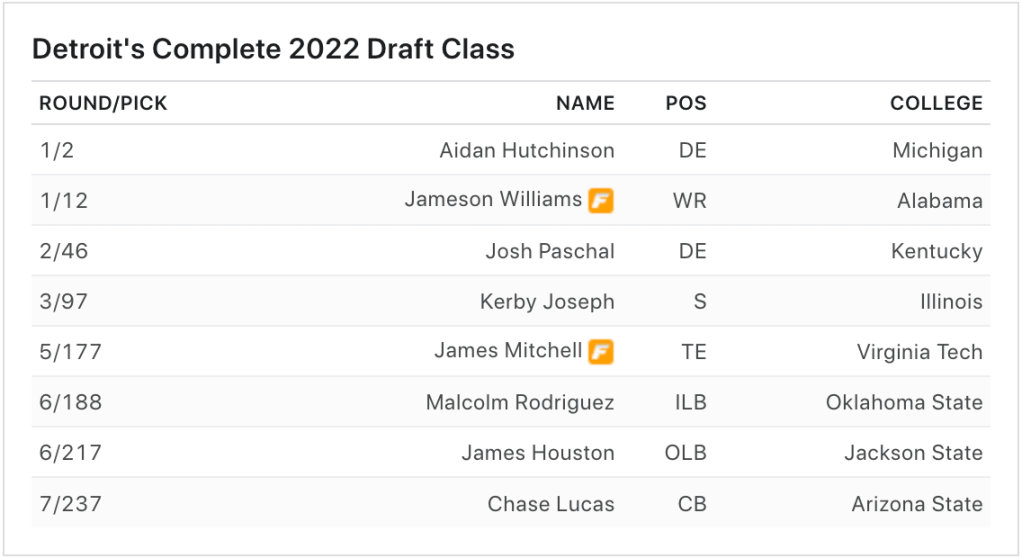1022x558 pixels.
Task: Click James Houston's name
Action: click(x=538, y=453)
